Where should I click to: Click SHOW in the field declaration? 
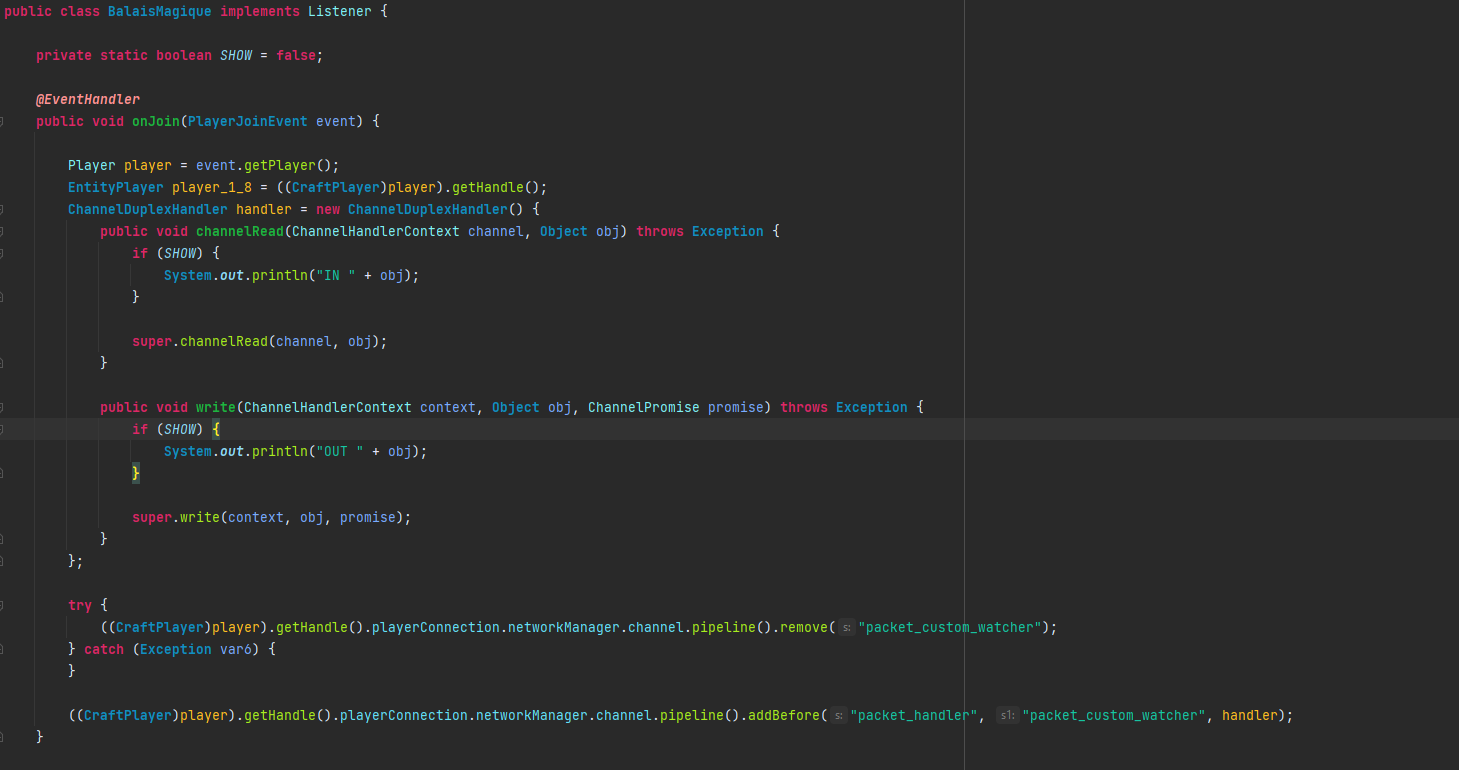click(x=236, y=55)
